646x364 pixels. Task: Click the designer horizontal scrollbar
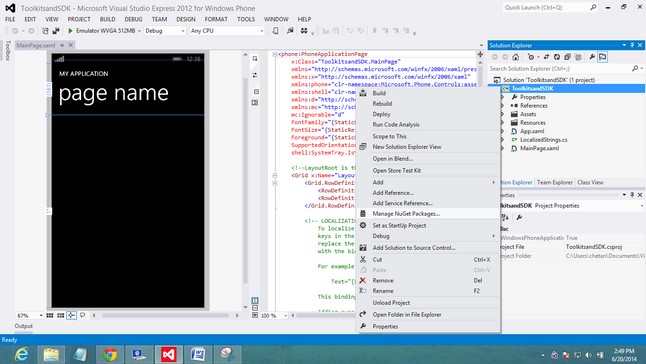[x=166, y=315]
